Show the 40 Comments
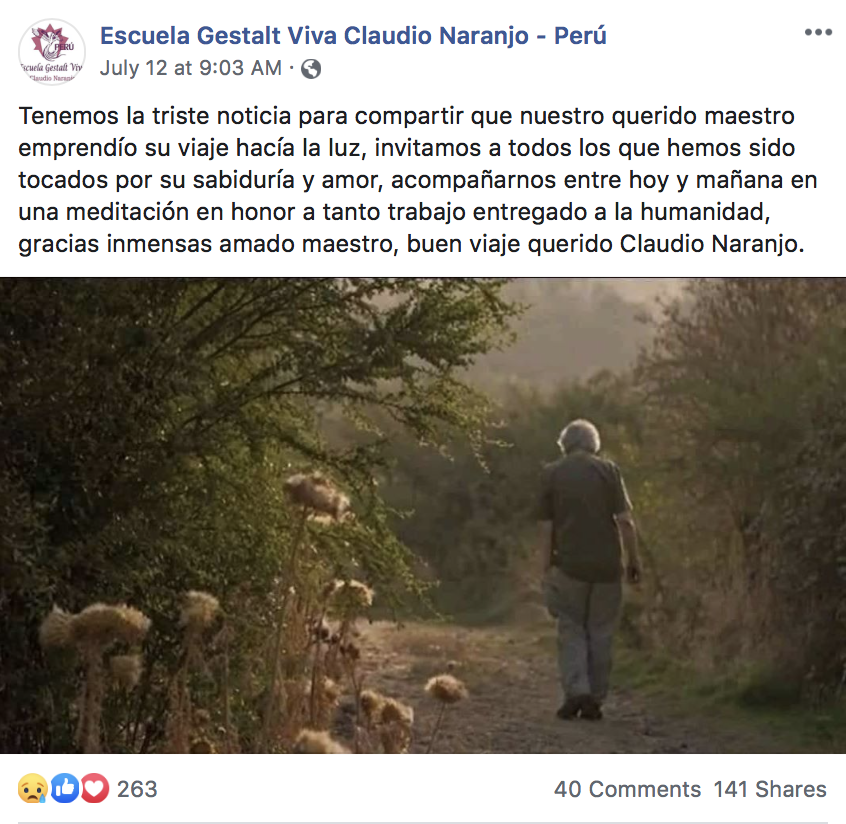The height and width of the screenshot is (824, 846). coord(627,789)
